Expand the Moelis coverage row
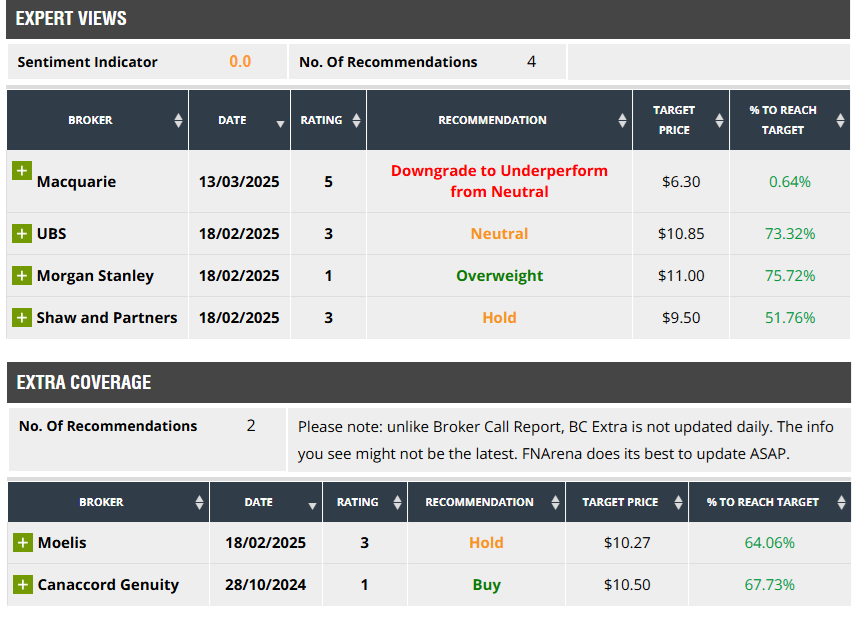 22,543
